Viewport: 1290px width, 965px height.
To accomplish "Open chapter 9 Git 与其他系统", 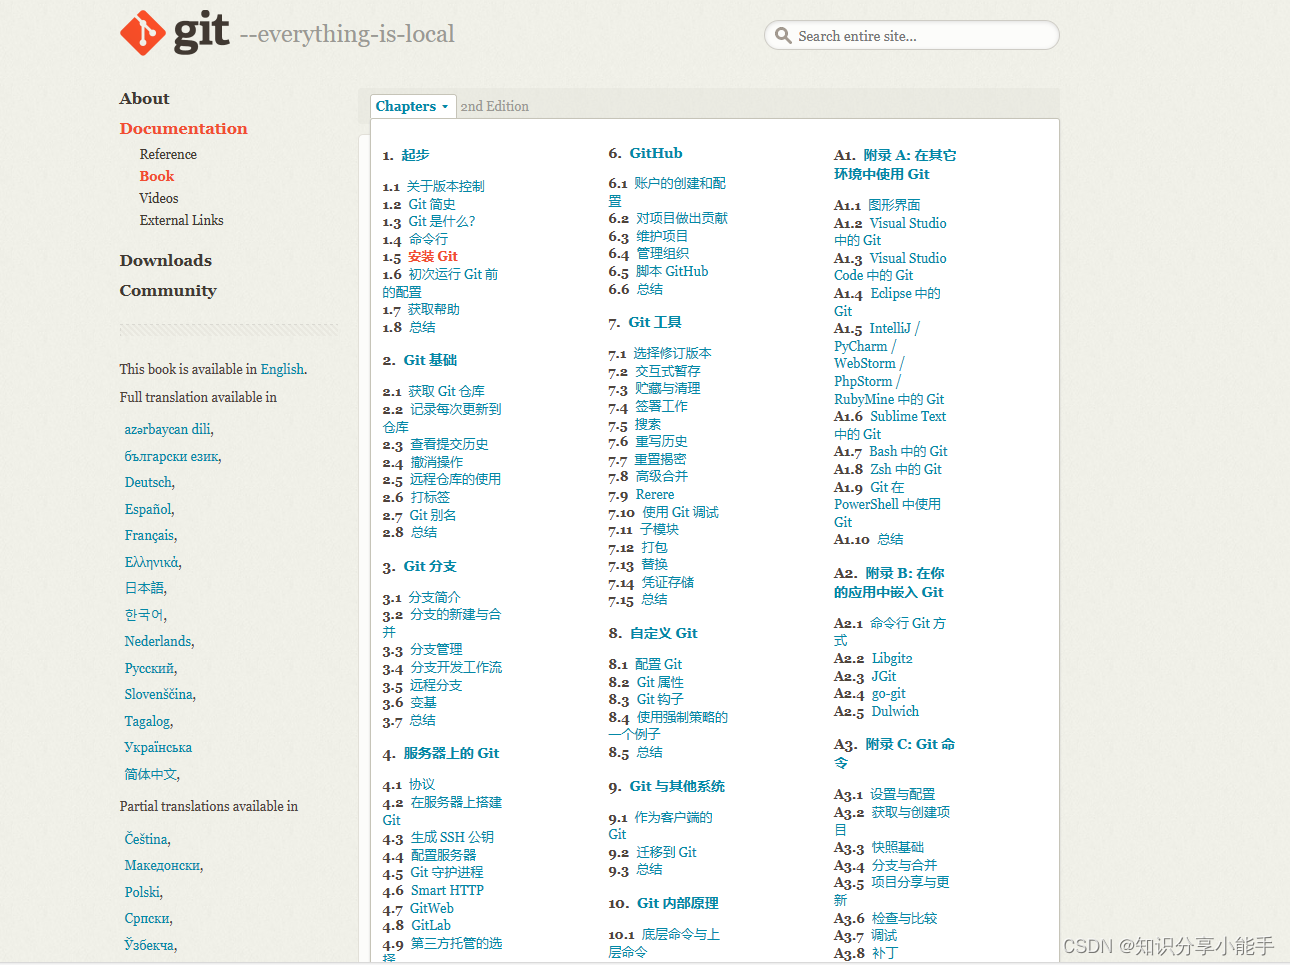I will tap(677, 786).
